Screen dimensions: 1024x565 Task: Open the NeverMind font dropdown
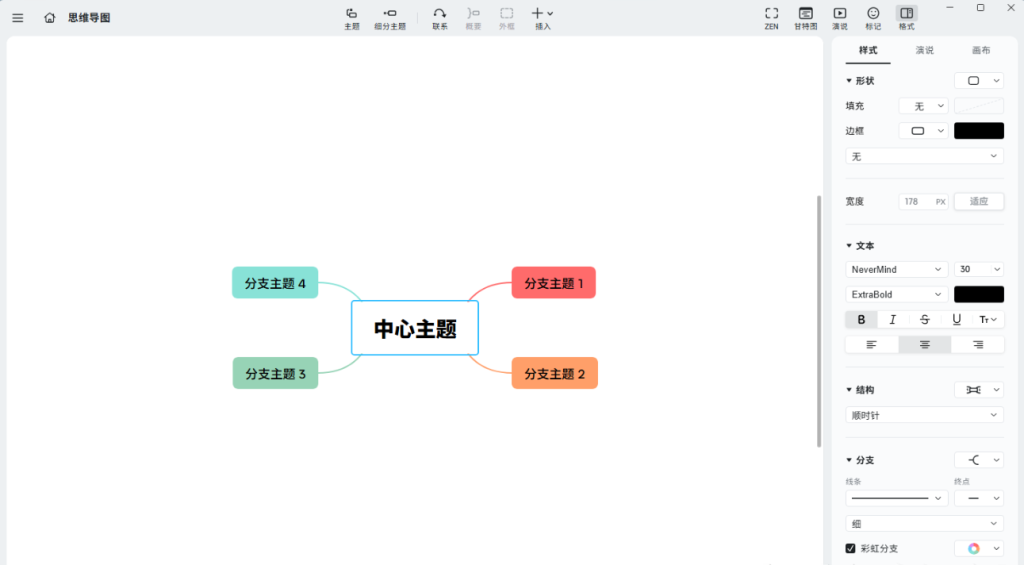(896, 269)
